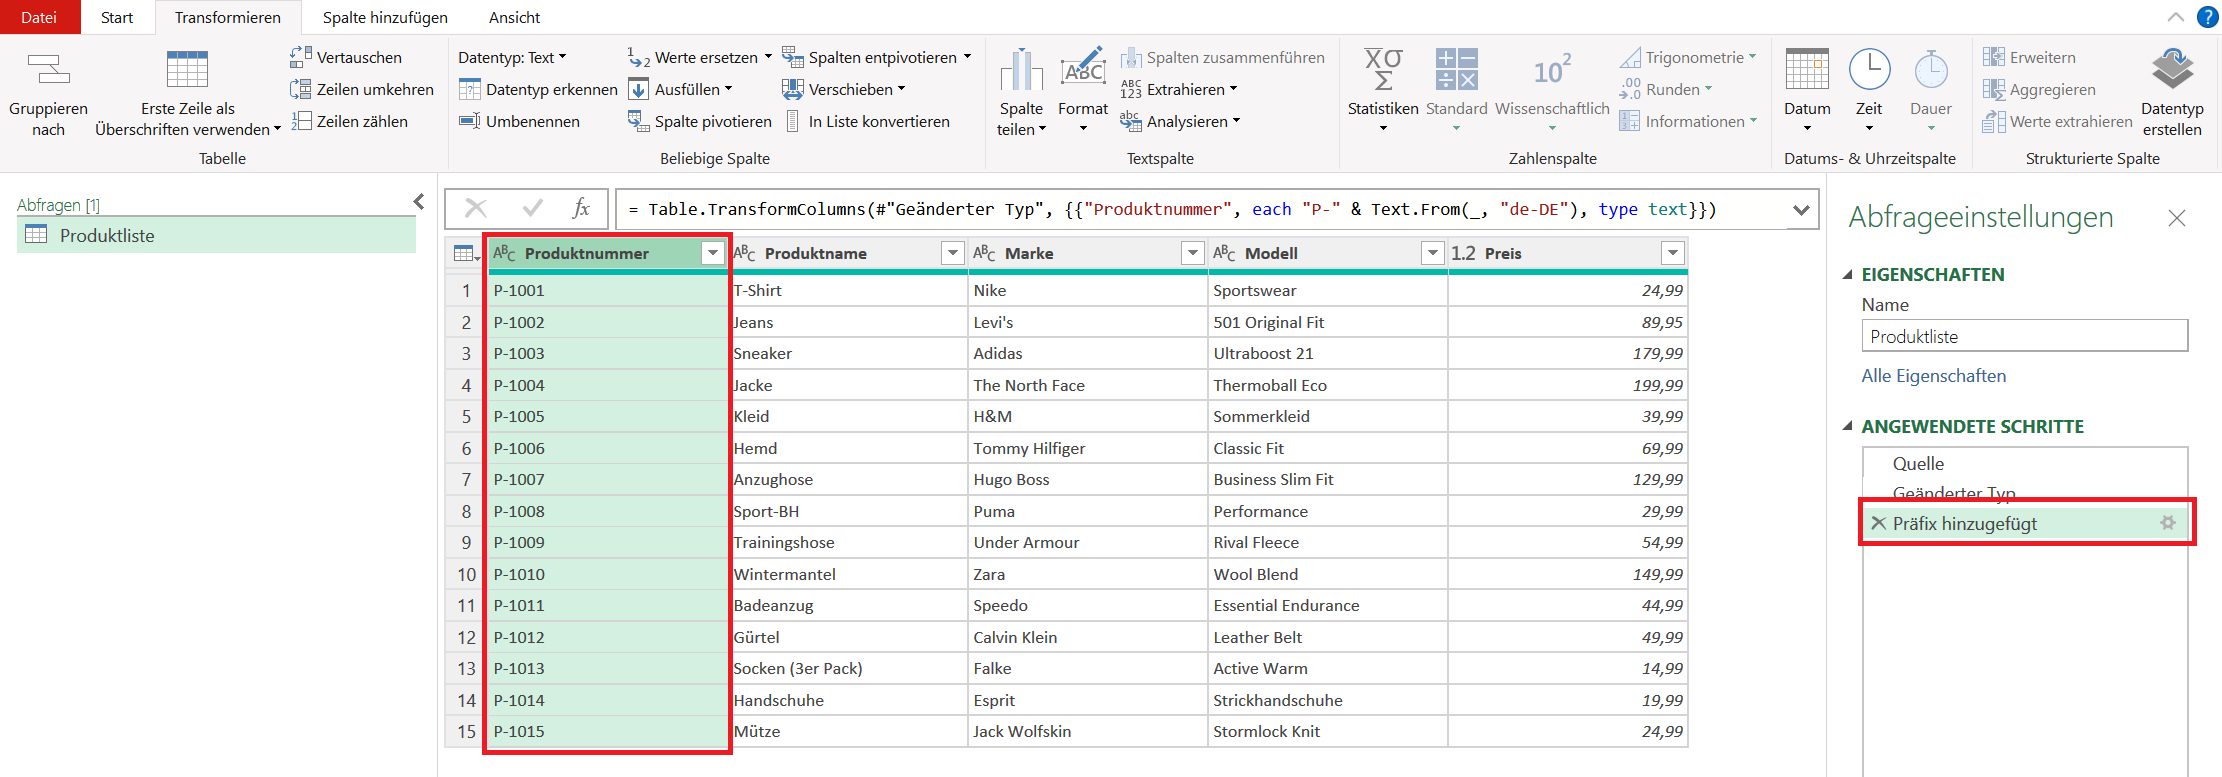Use Erste Zeile als Überschriften verwenden
2222x777 pixels.
187,92
